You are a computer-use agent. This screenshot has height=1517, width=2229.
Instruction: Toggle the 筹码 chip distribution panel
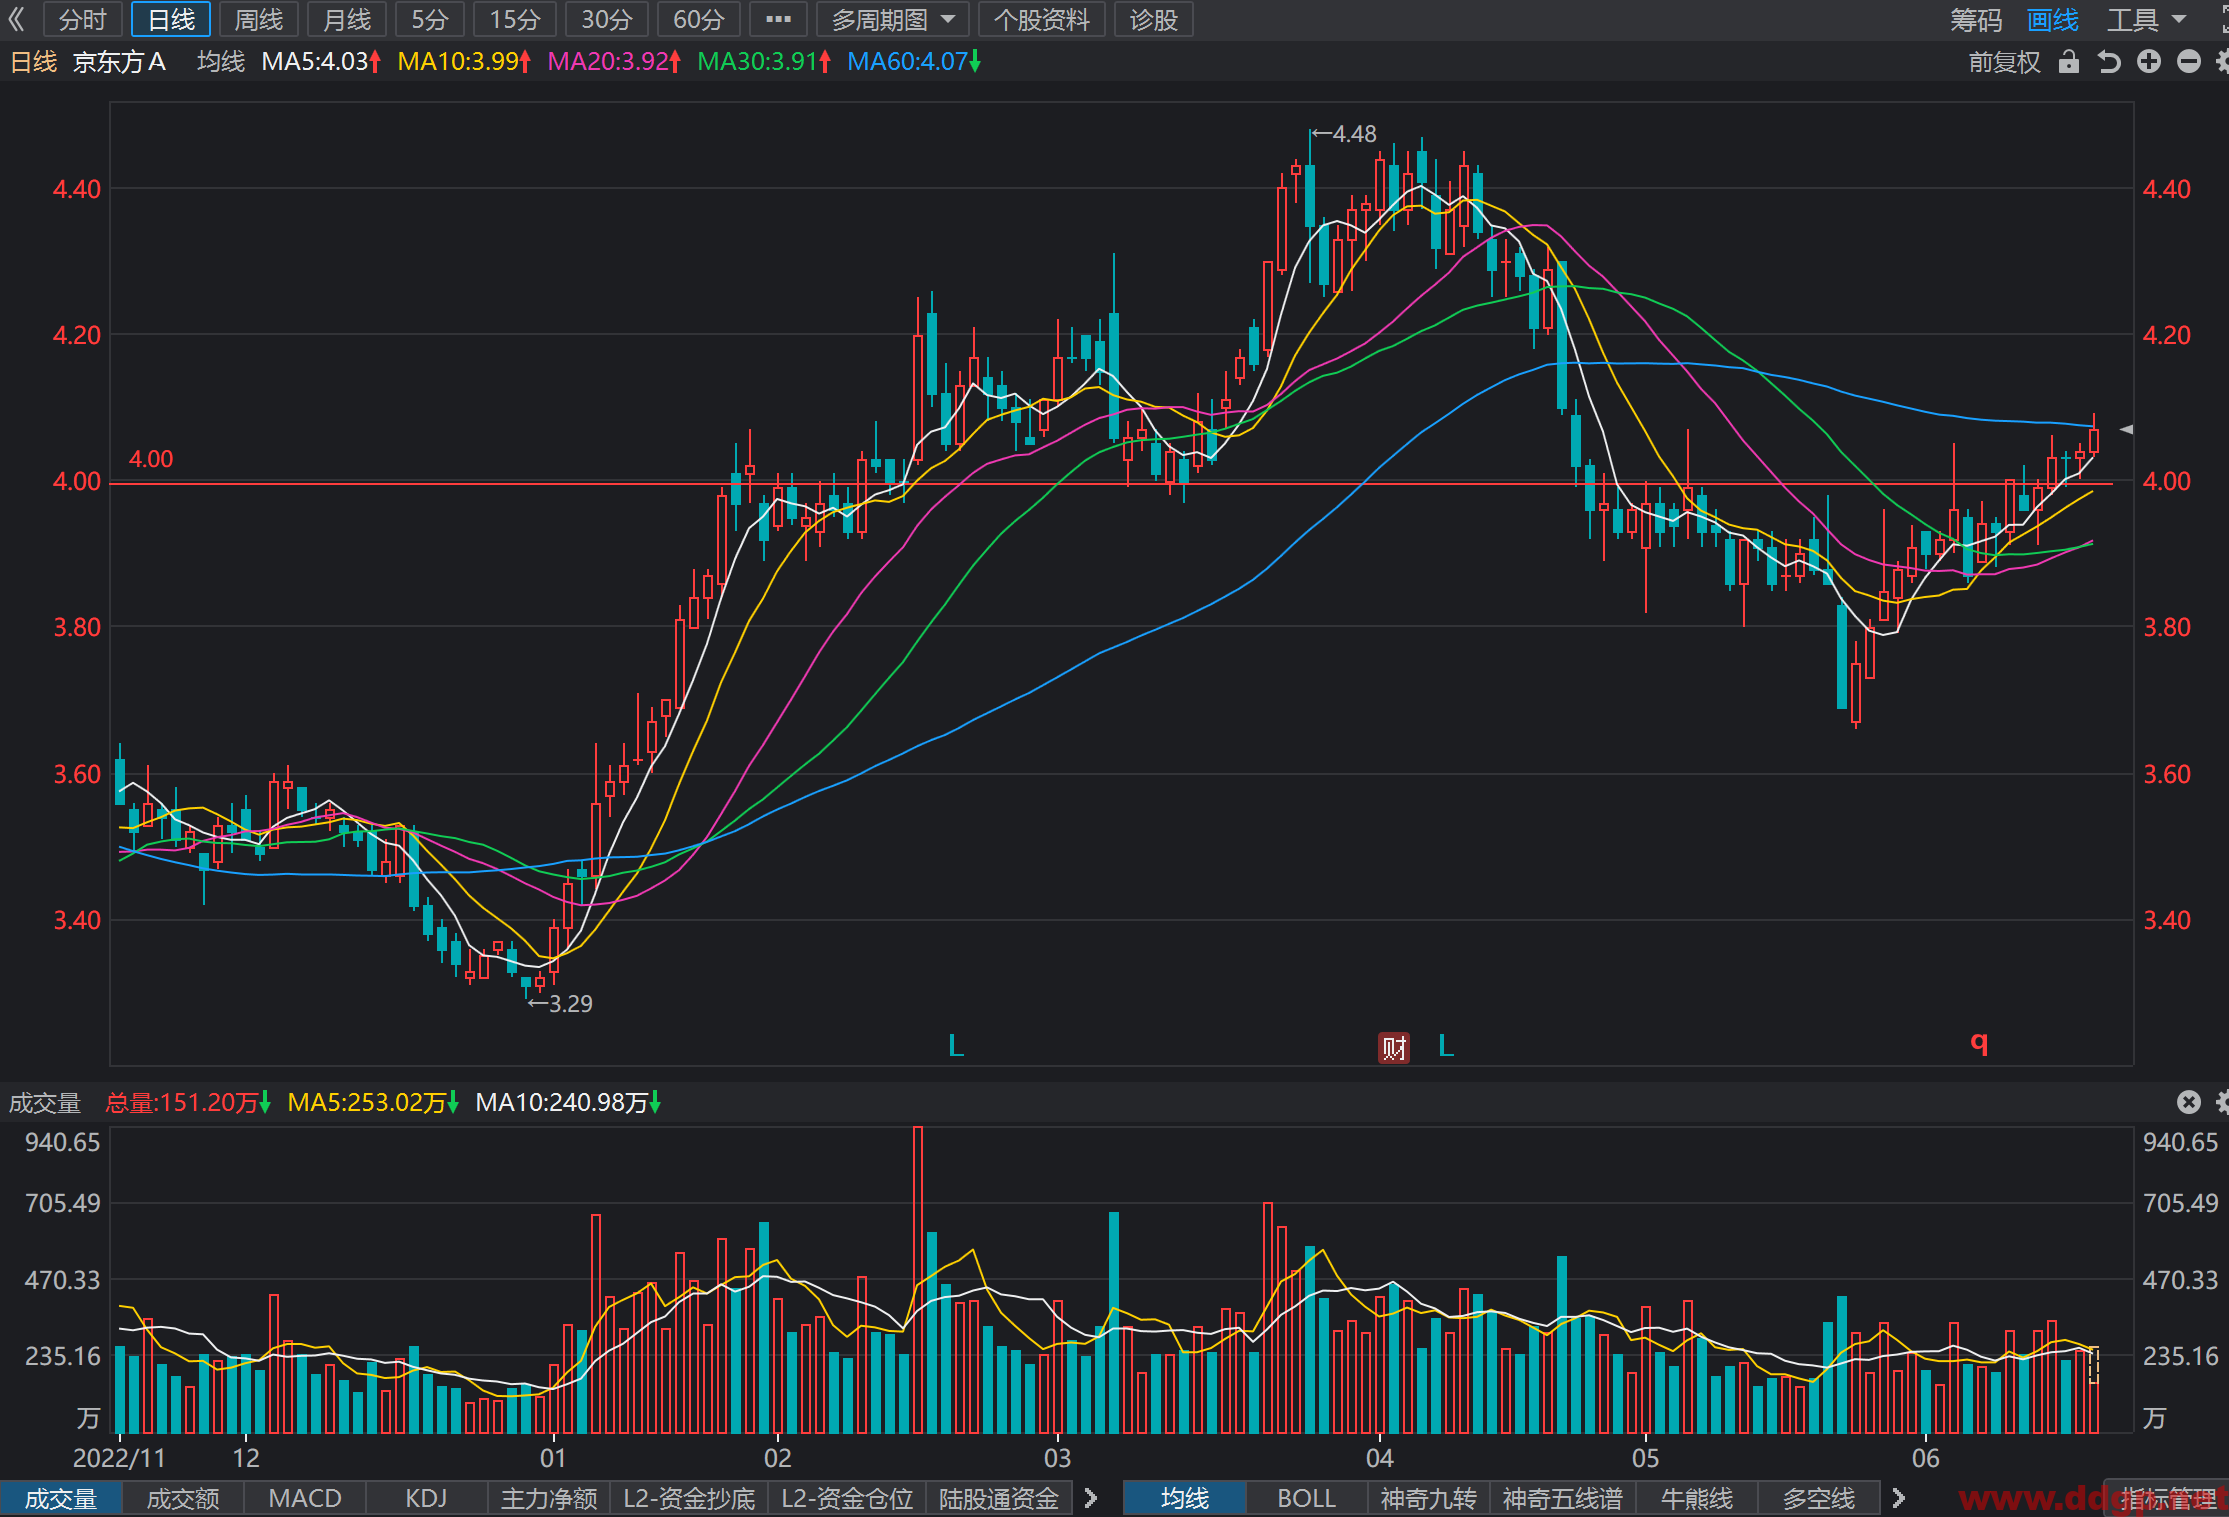point(1976,19)
